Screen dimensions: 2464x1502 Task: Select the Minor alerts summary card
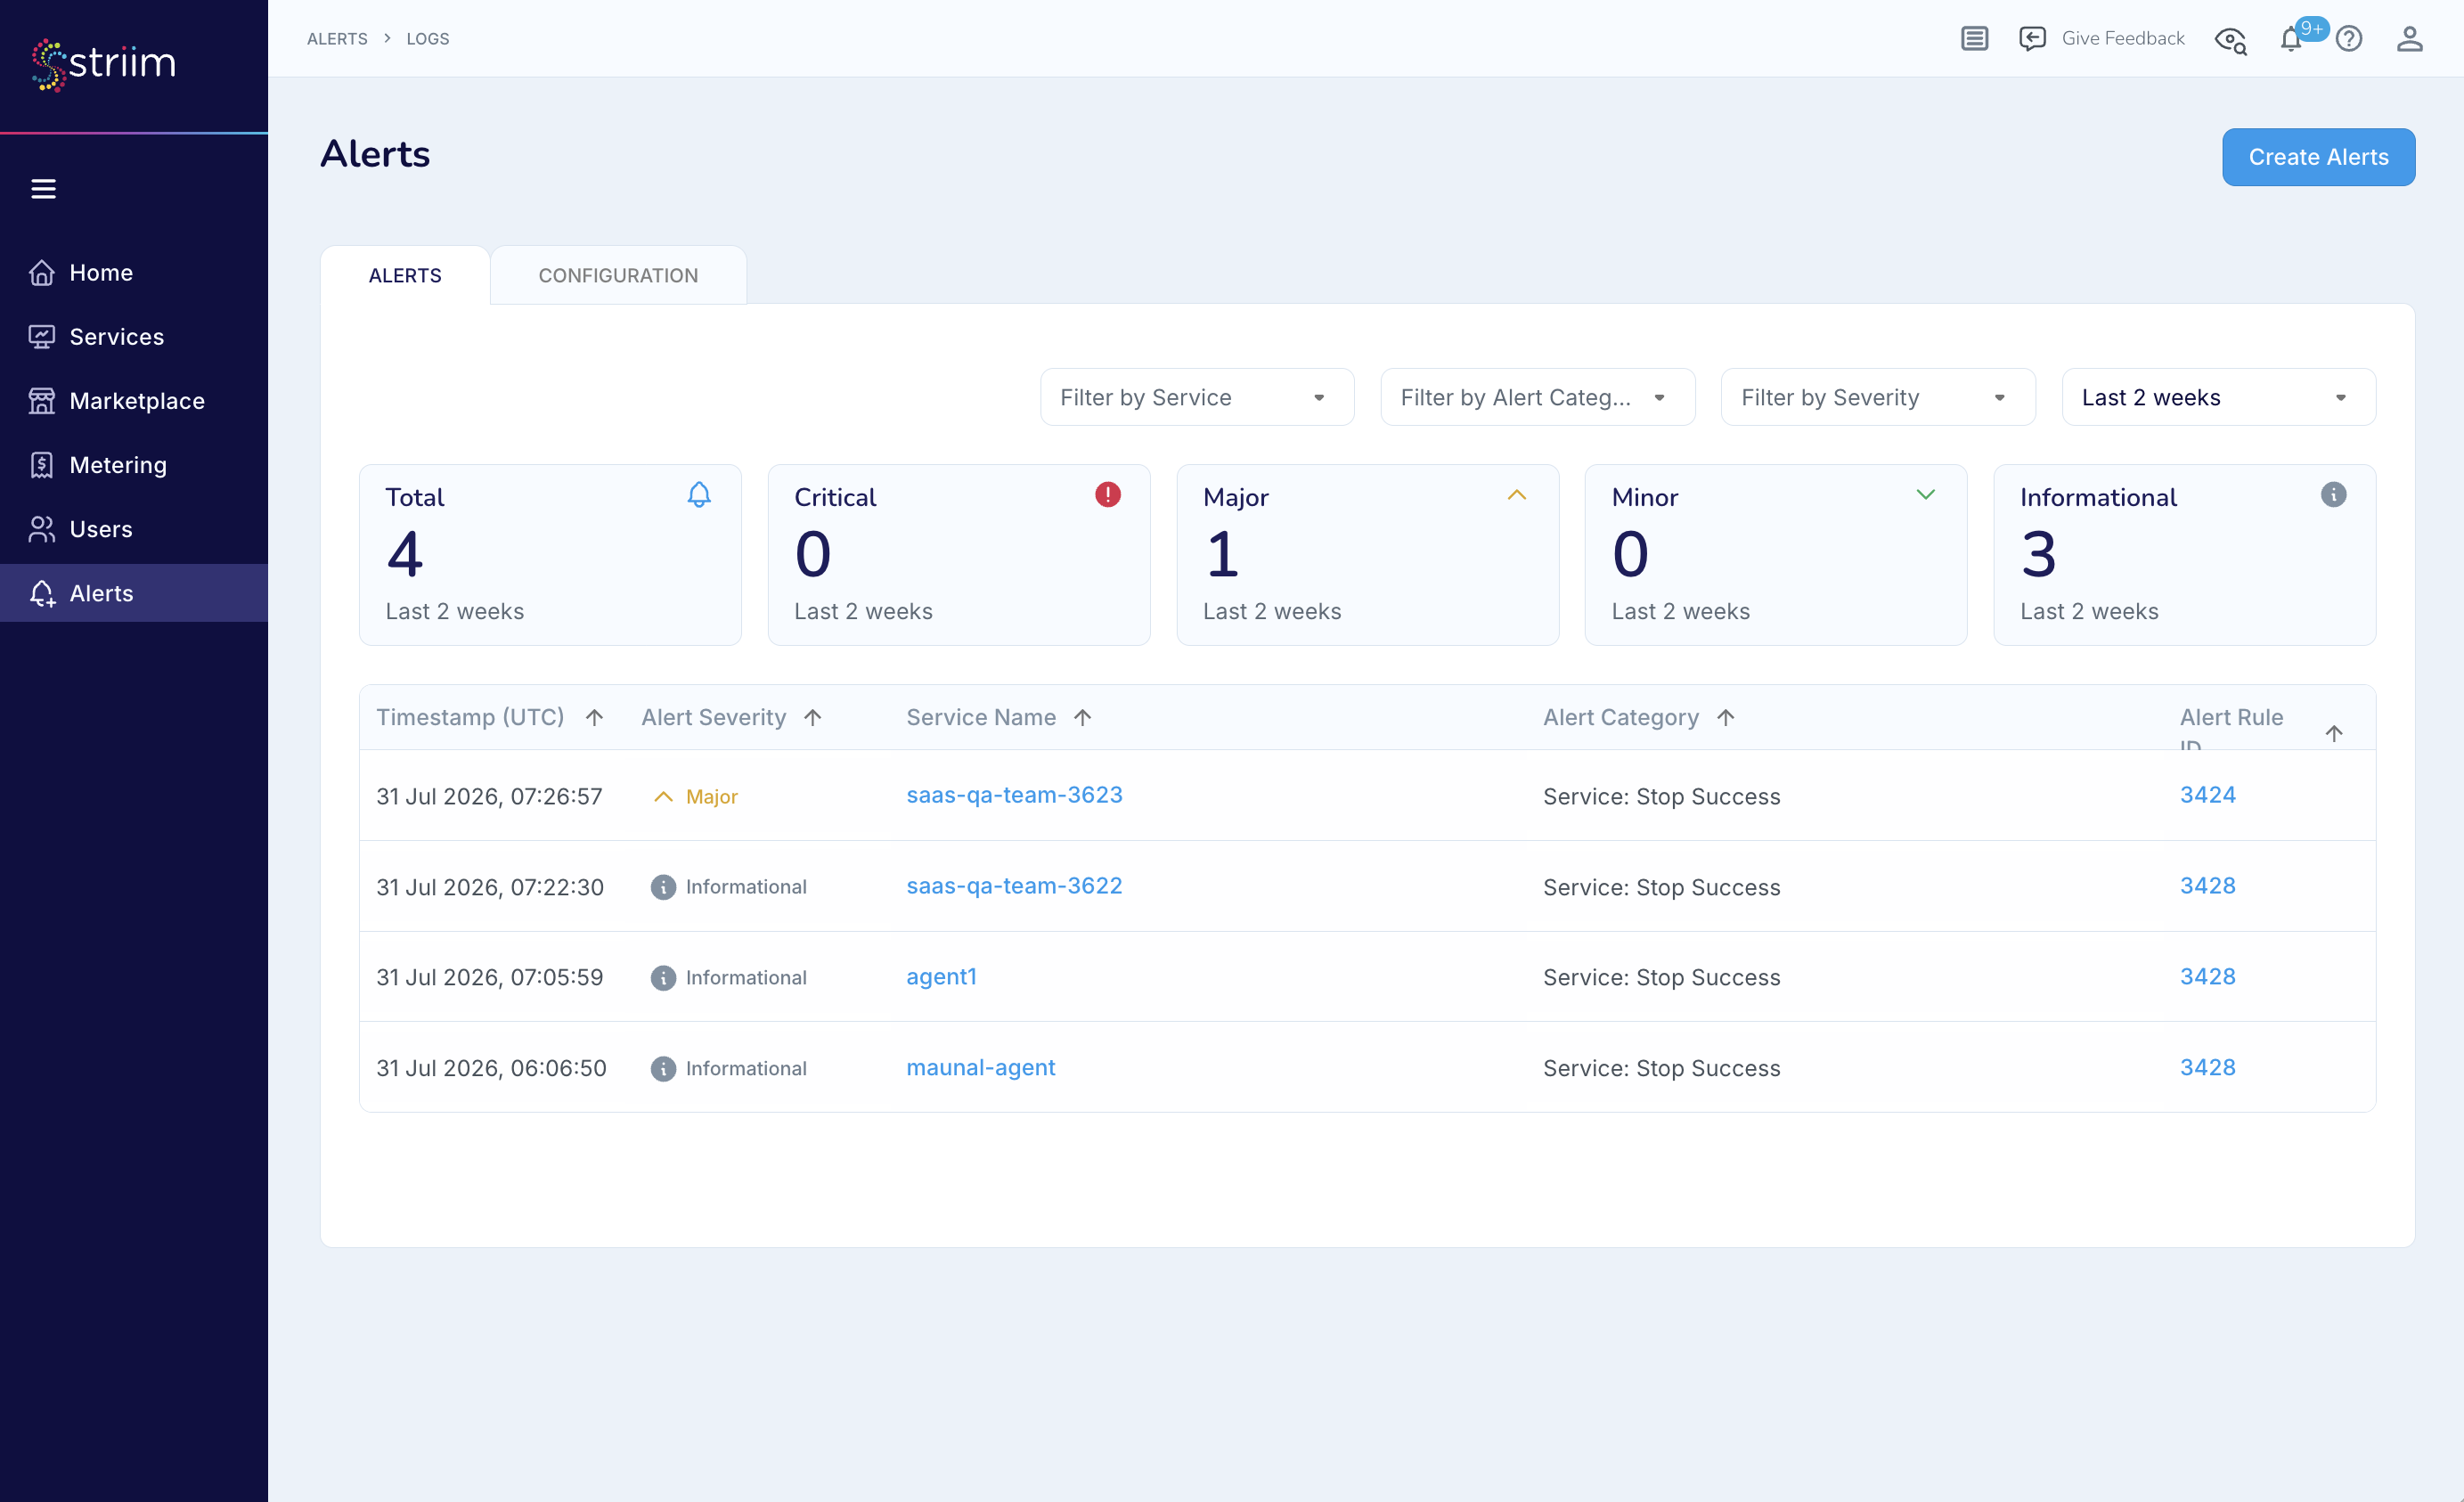1775,554
